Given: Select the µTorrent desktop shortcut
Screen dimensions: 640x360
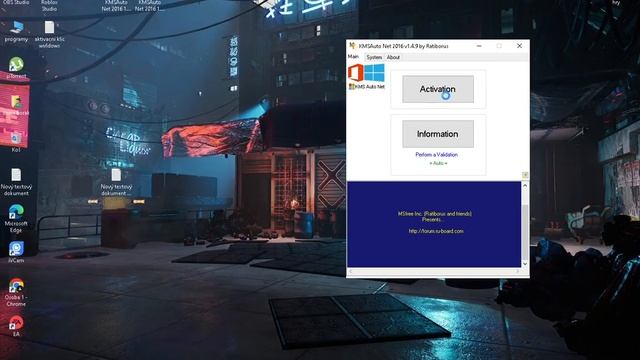Looking at the screenshot, I should [x=16, y=68].
